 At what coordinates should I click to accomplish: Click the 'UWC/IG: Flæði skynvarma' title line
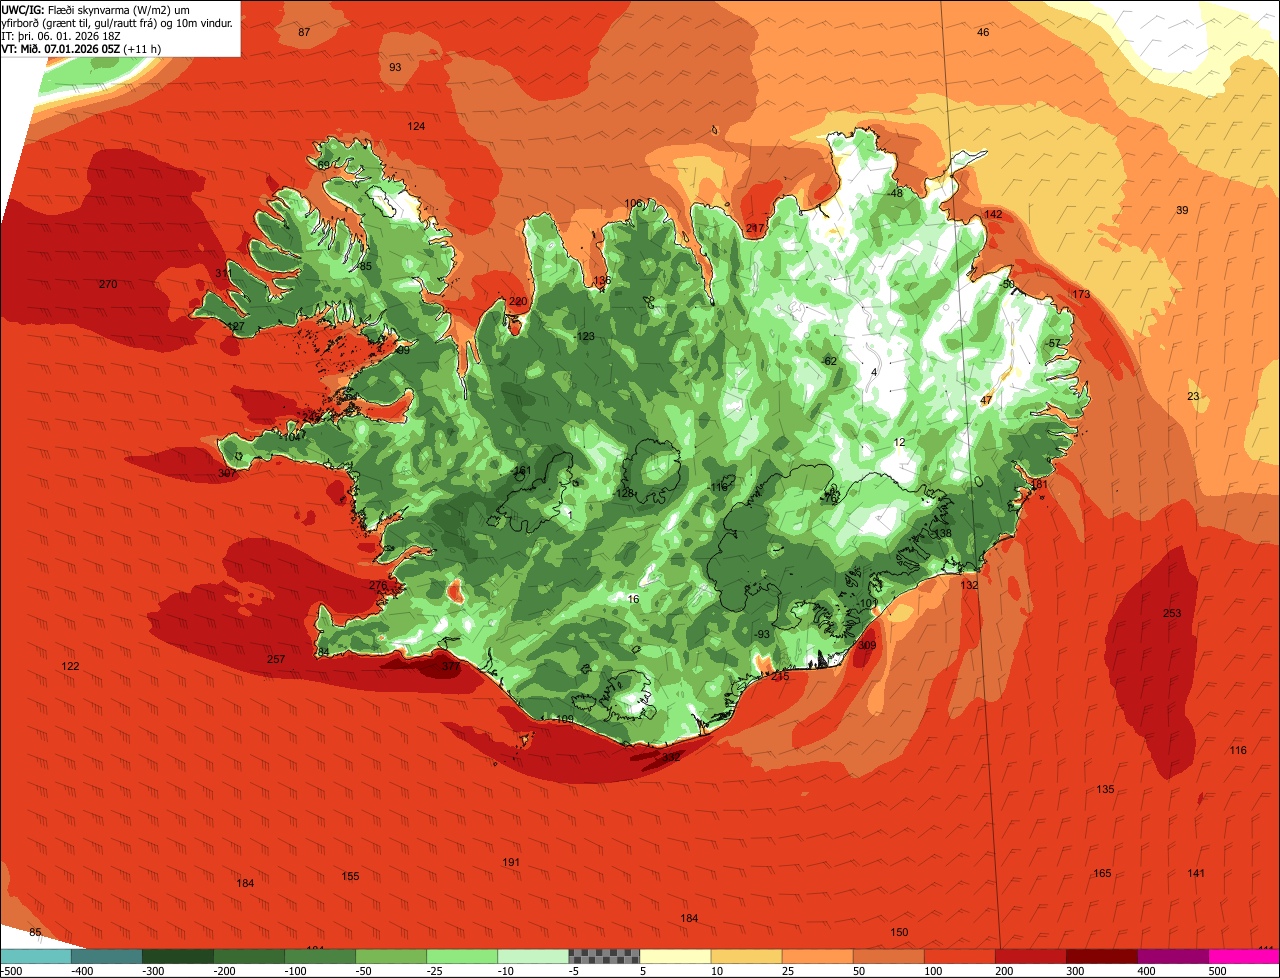pos(96,10)
